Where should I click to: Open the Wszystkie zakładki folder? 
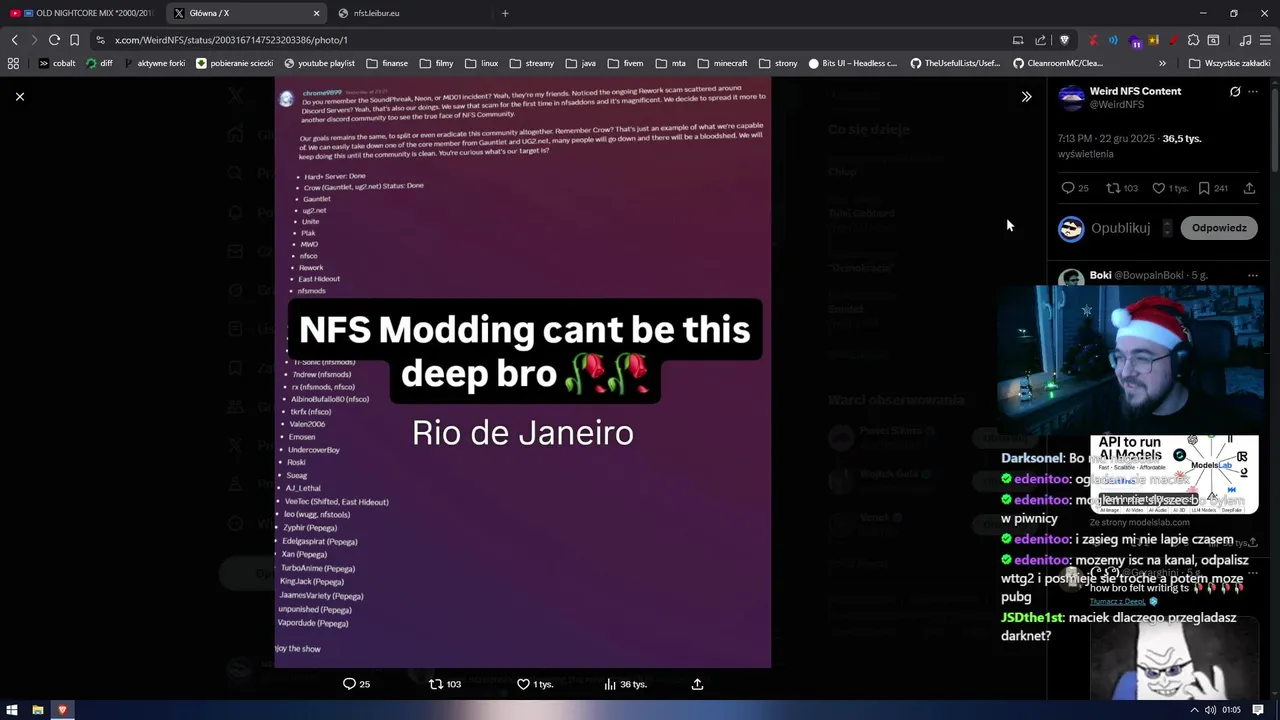coord(1229,63)
